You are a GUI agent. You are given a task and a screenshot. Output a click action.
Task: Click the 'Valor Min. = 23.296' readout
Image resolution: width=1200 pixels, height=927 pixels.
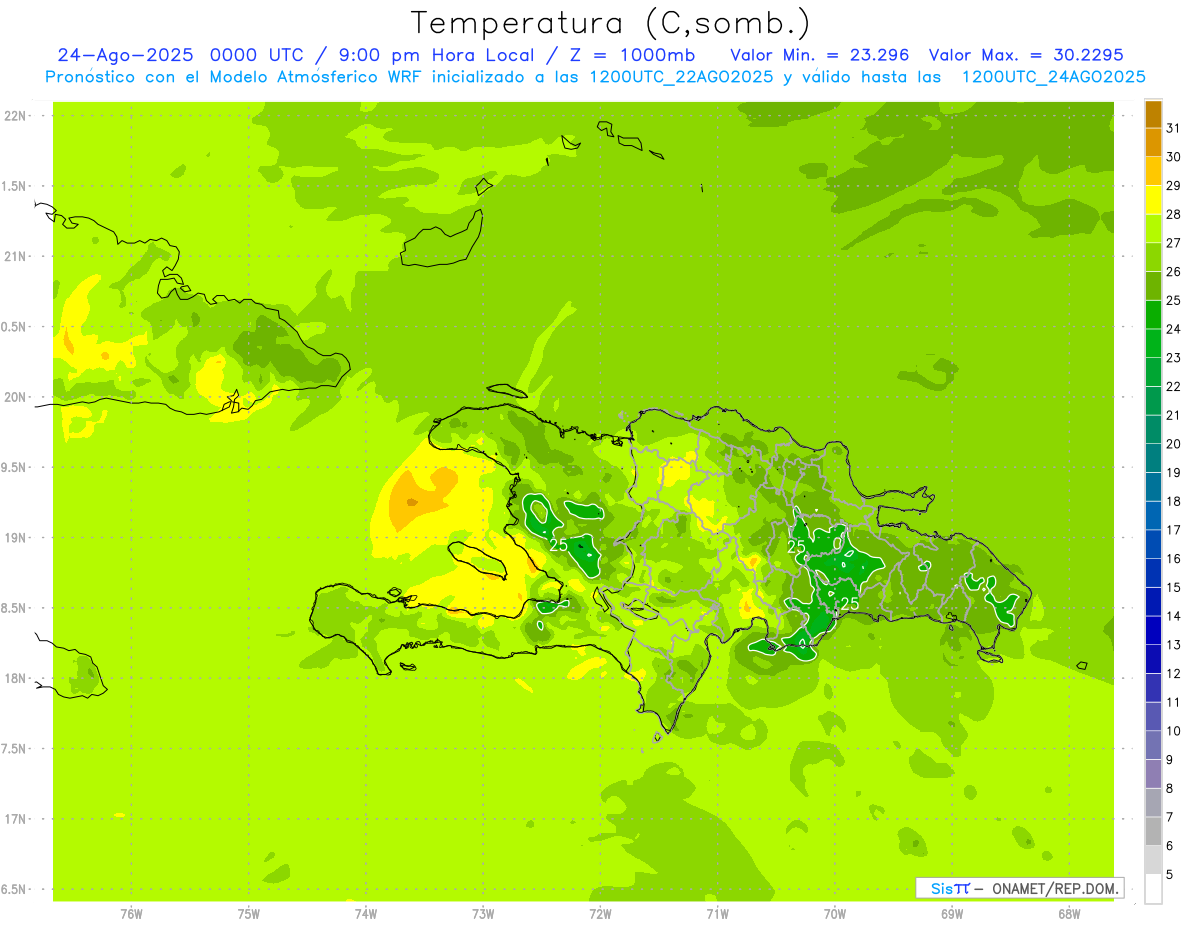point(820,55)
